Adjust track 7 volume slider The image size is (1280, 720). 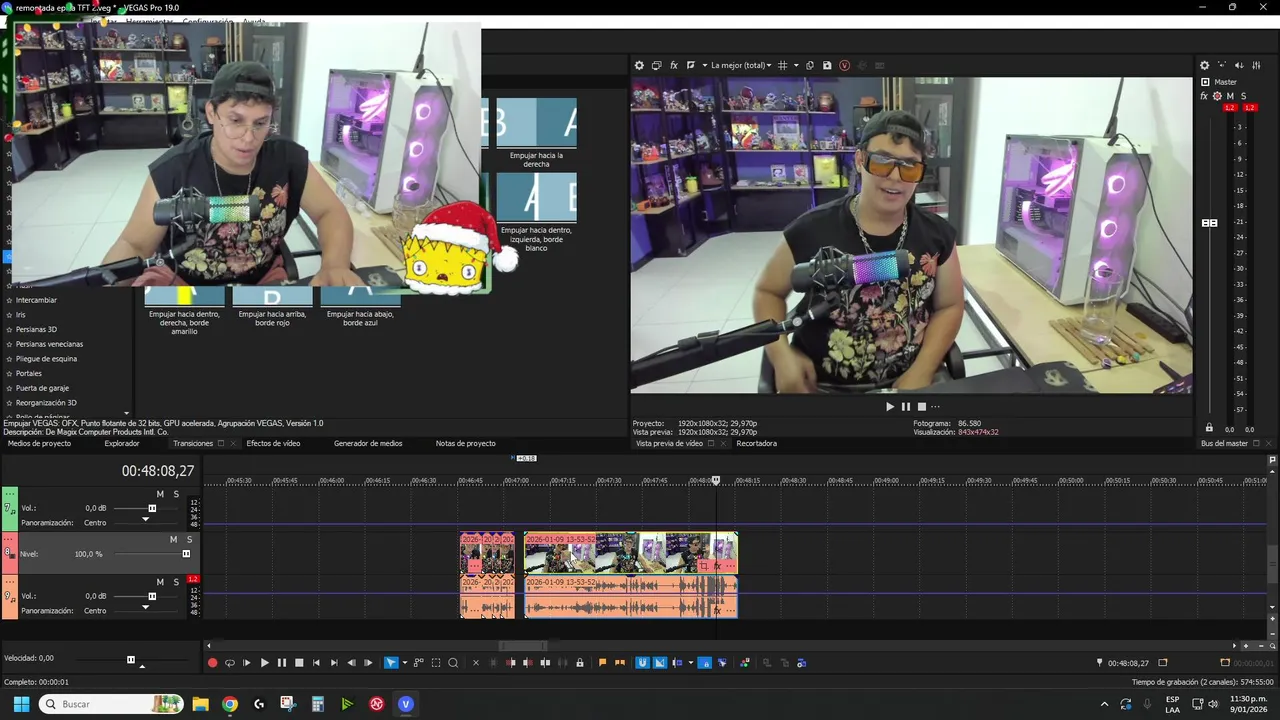click(152, 508)
